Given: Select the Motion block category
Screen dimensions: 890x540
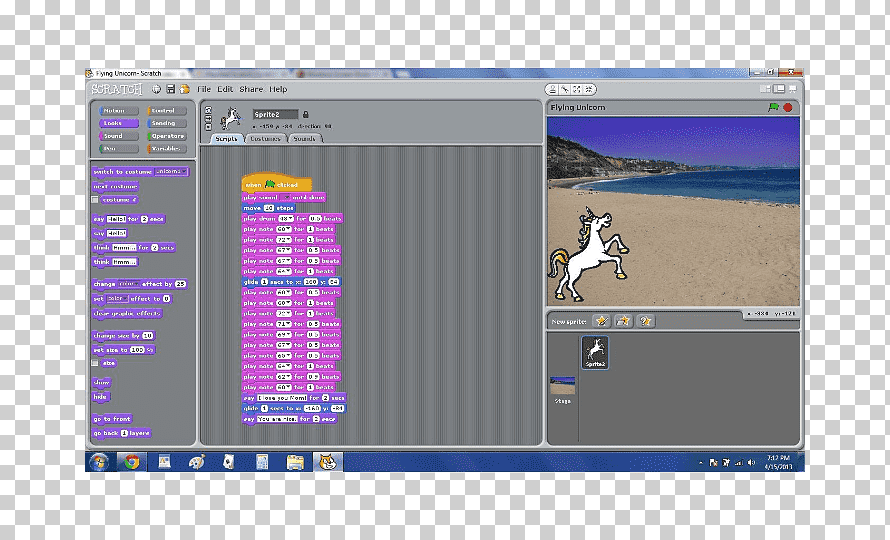Looking at the screenshot, I should pos(119,111).
